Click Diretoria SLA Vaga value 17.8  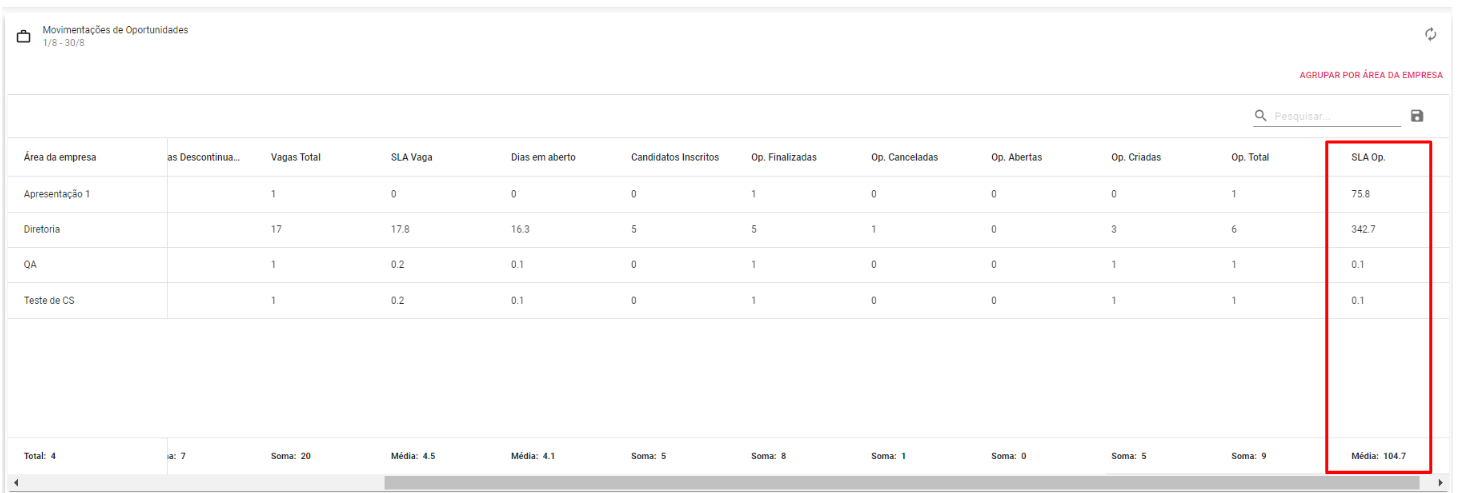[400, 229]
